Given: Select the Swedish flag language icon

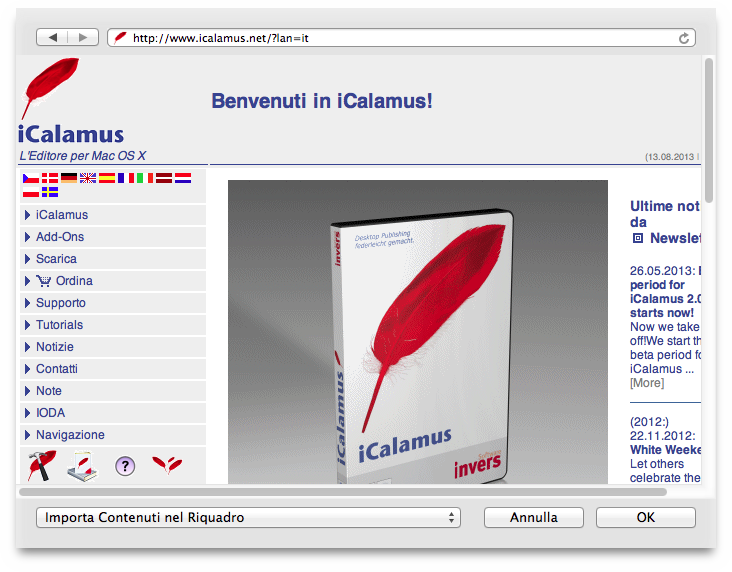Looking at the screenshot, I should [x=50, y=192].
